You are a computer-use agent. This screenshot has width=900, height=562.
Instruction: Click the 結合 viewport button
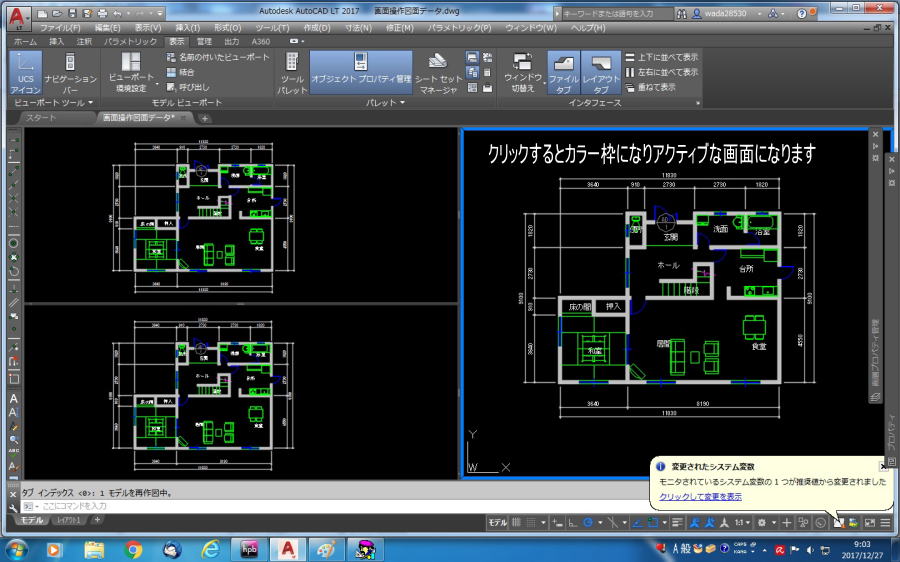tap(180, 72)
